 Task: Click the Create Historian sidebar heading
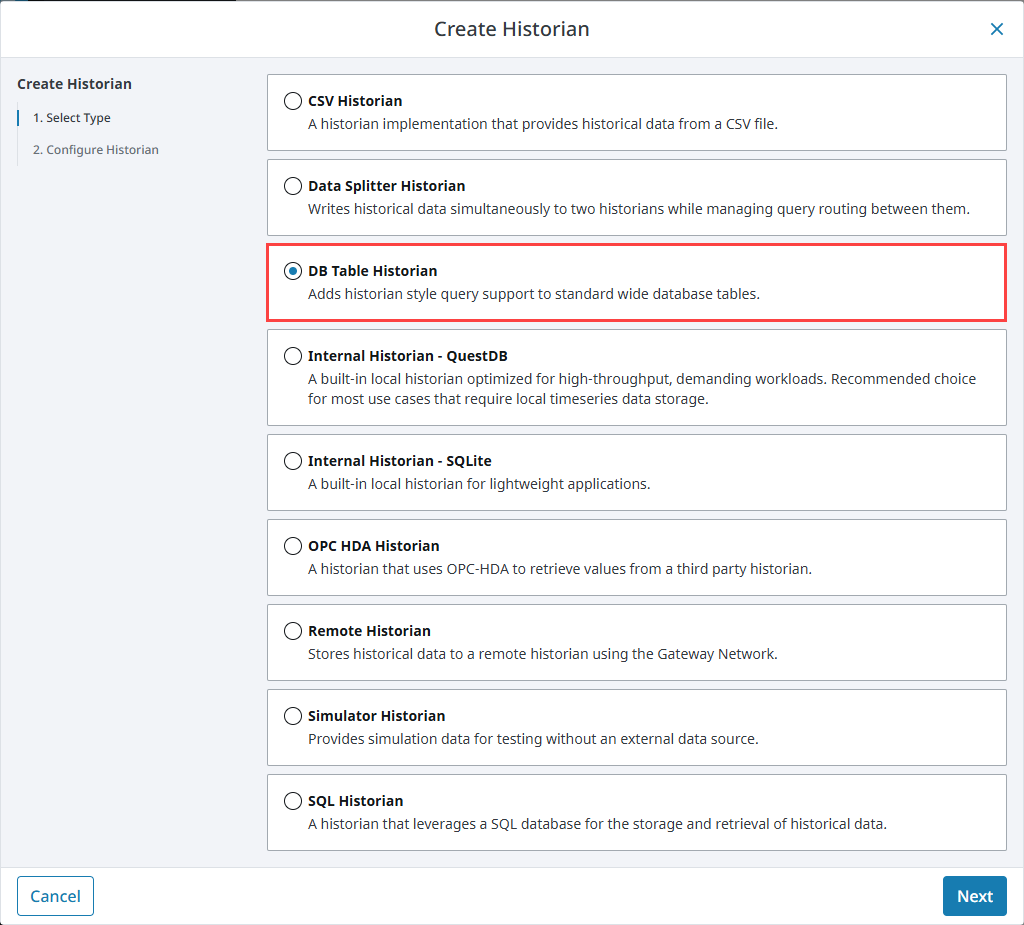pyautogui.click(x=74, y=83)
